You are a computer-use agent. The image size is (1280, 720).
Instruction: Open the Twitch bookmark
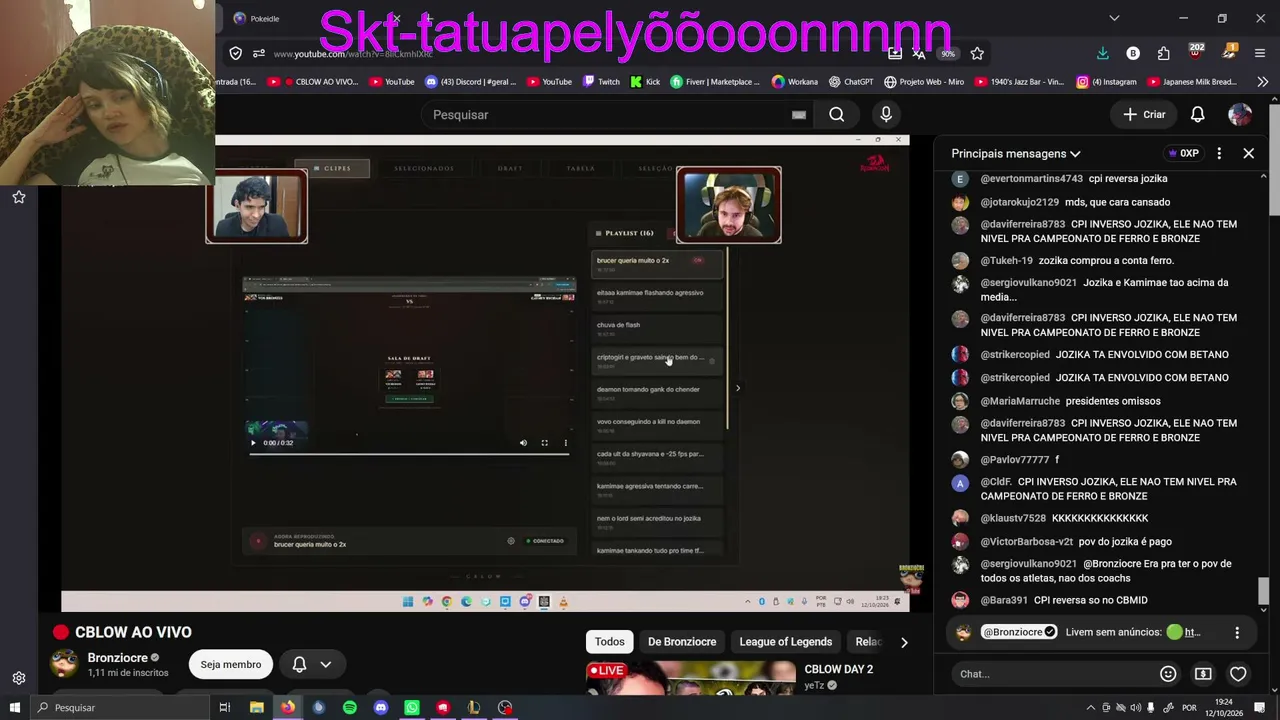coord(601,82)
